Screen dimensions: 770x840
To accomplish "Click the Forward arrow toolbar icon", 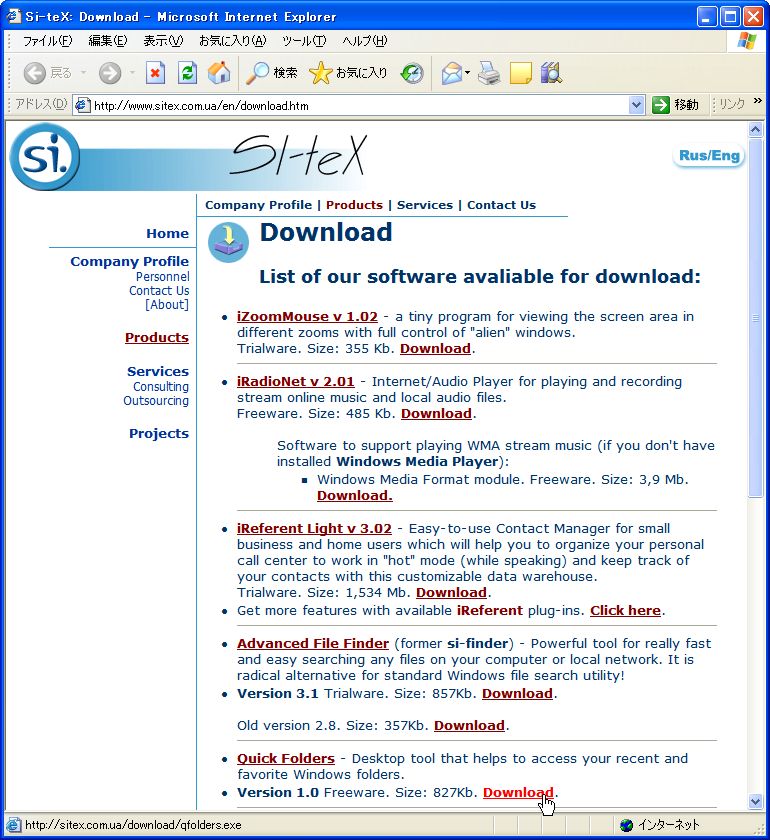I will pyautogui.click(x=110, y=73).
